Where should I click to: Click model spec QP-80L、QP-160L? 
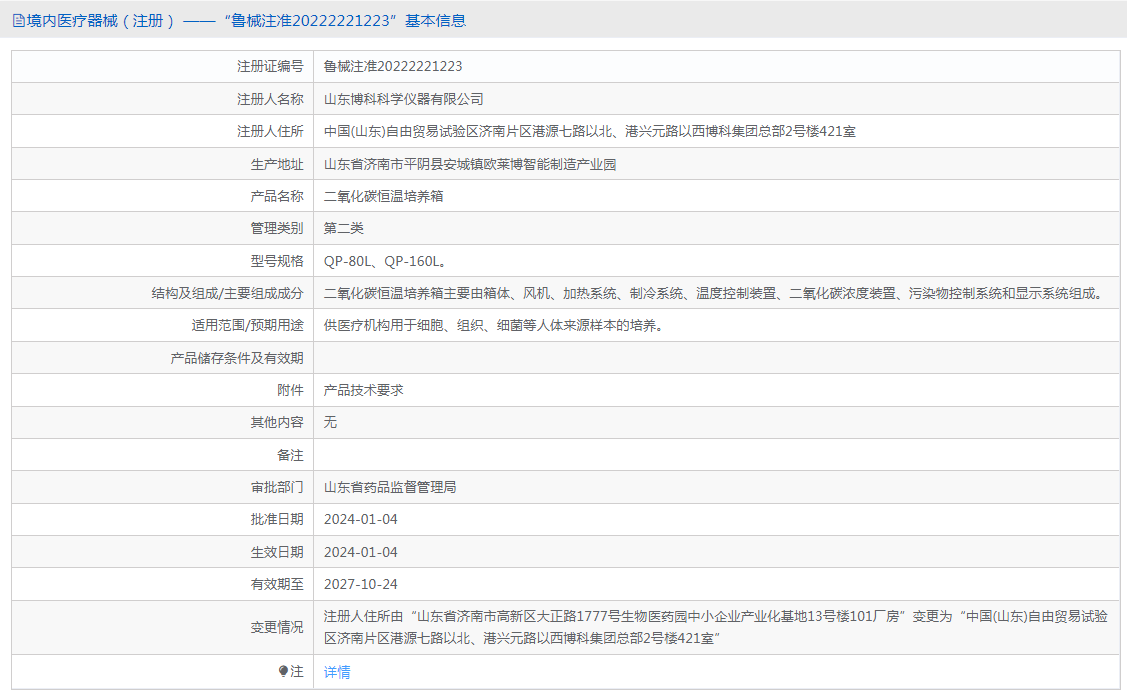pos(385,261)
